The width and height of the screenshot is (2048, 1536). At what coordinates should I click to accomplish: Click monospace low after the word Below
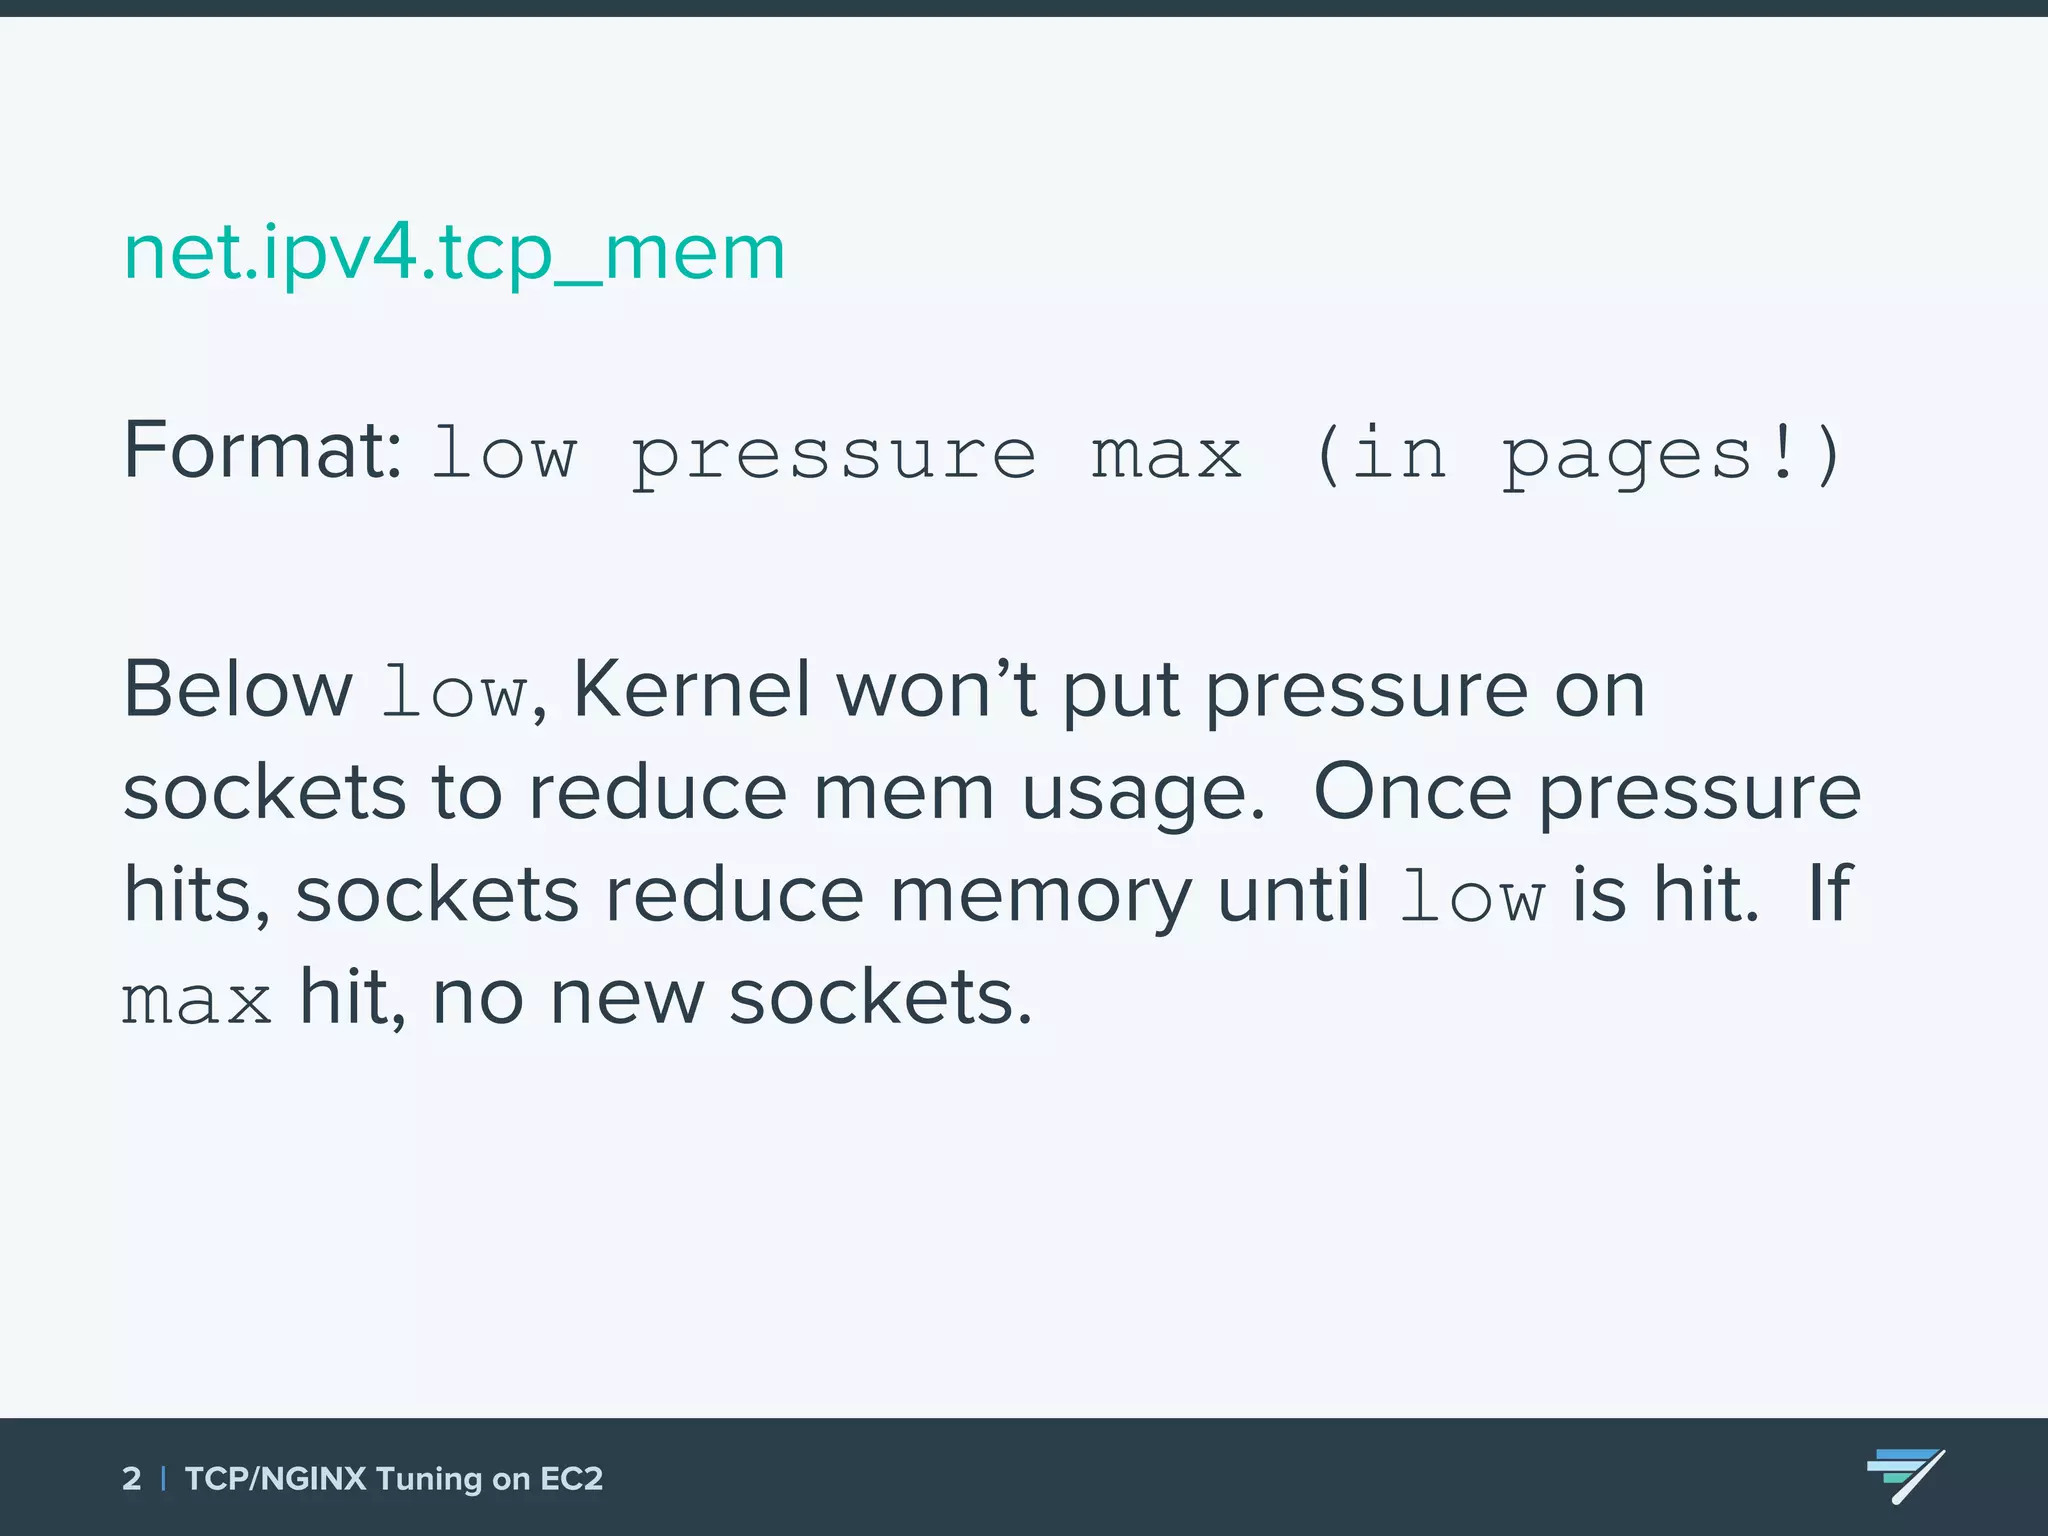[x=455, y=694]
